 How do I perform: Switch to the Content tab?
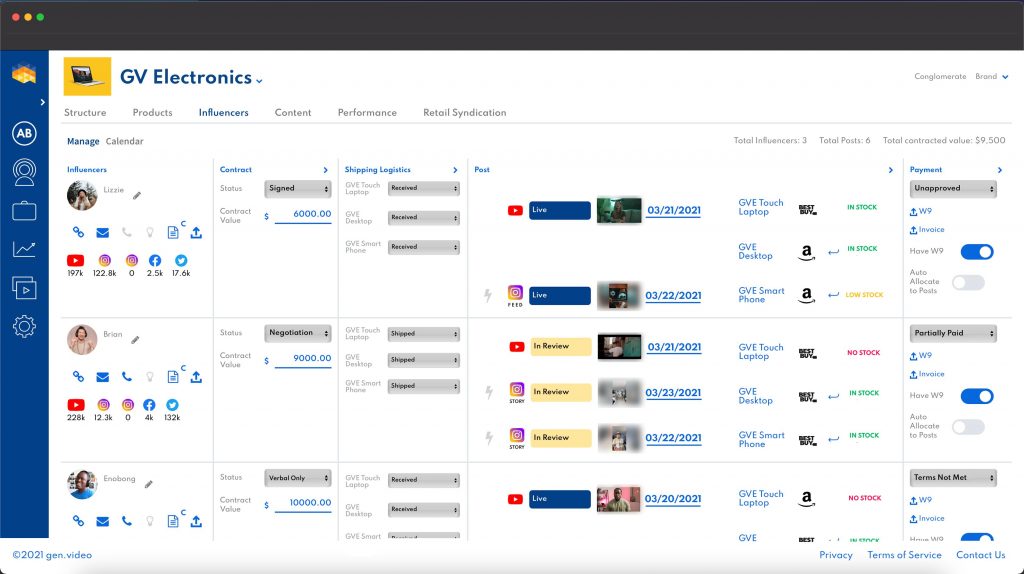tap(293, 112)
